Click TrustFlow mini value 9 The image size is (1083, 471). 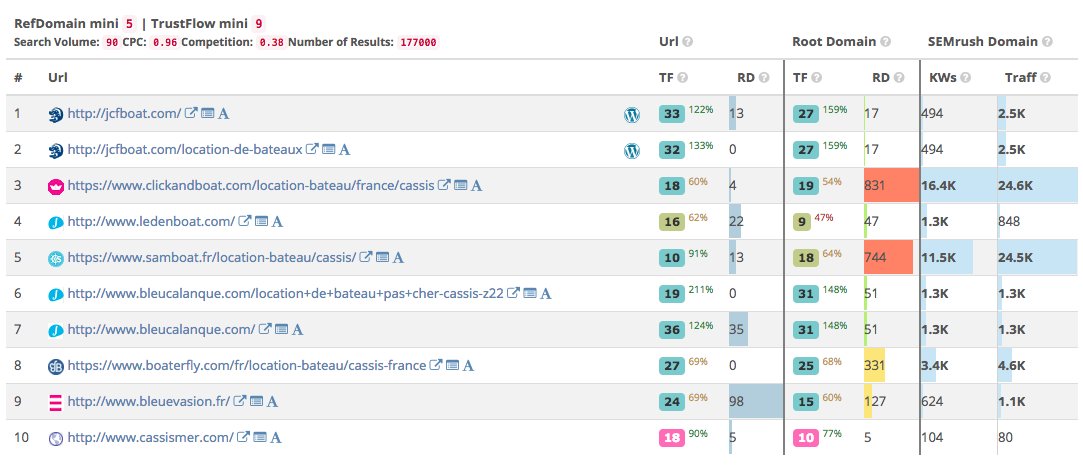[x=258, y=24]
